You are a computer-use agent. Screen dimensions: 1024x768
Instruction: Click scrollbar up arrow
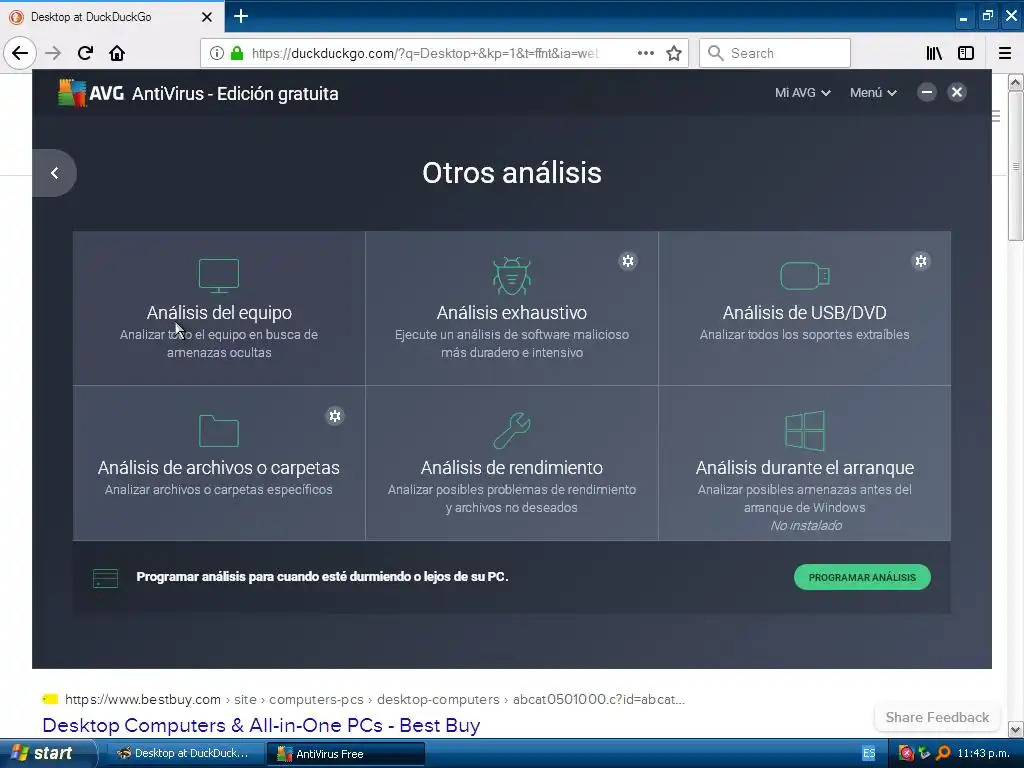pos(1015,83)
